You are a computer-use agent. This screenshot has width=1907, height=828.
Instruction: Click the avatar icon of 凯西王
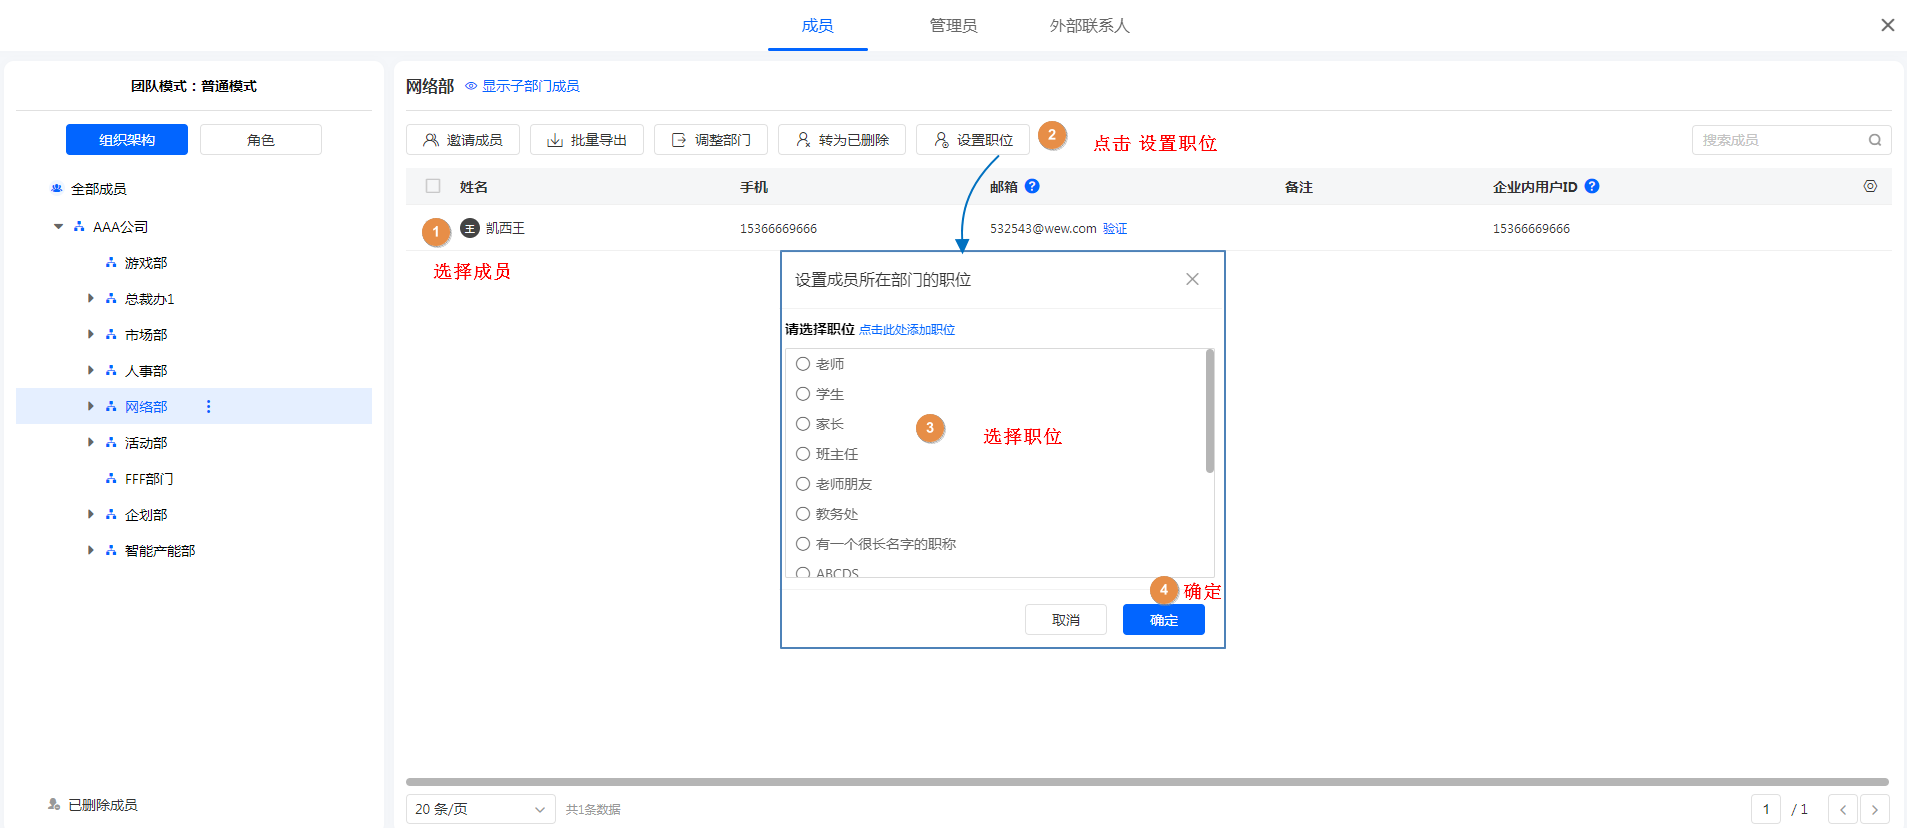(x=470, y=228)
